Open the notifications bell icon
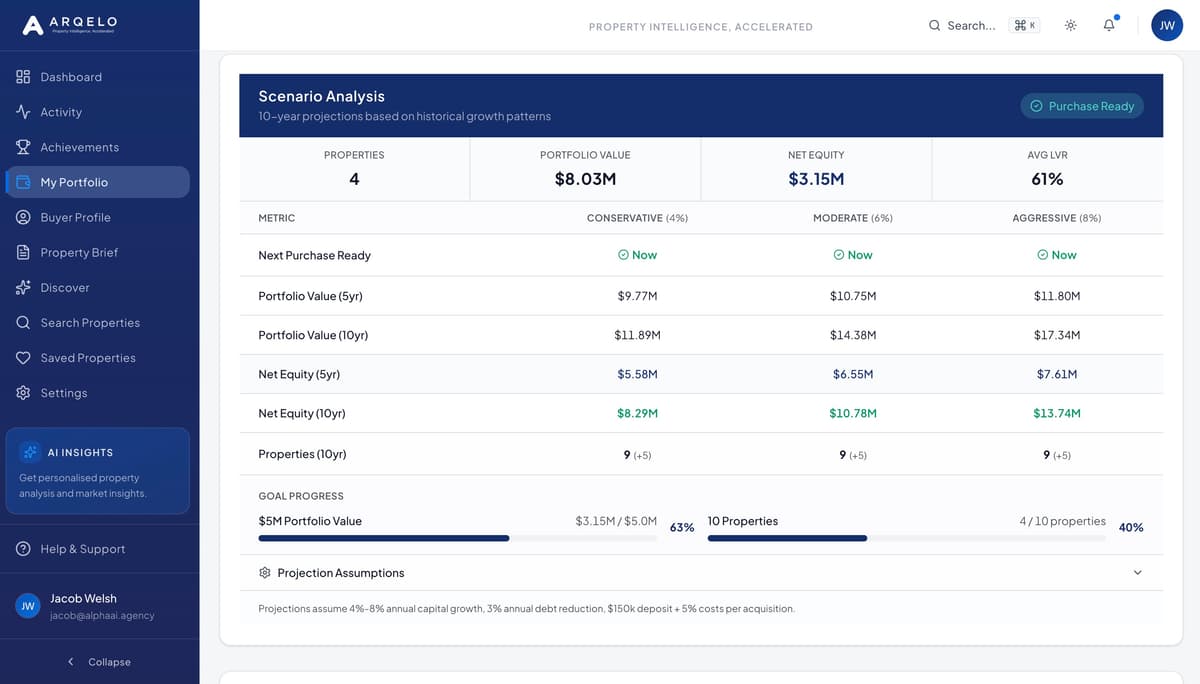 1108,25
